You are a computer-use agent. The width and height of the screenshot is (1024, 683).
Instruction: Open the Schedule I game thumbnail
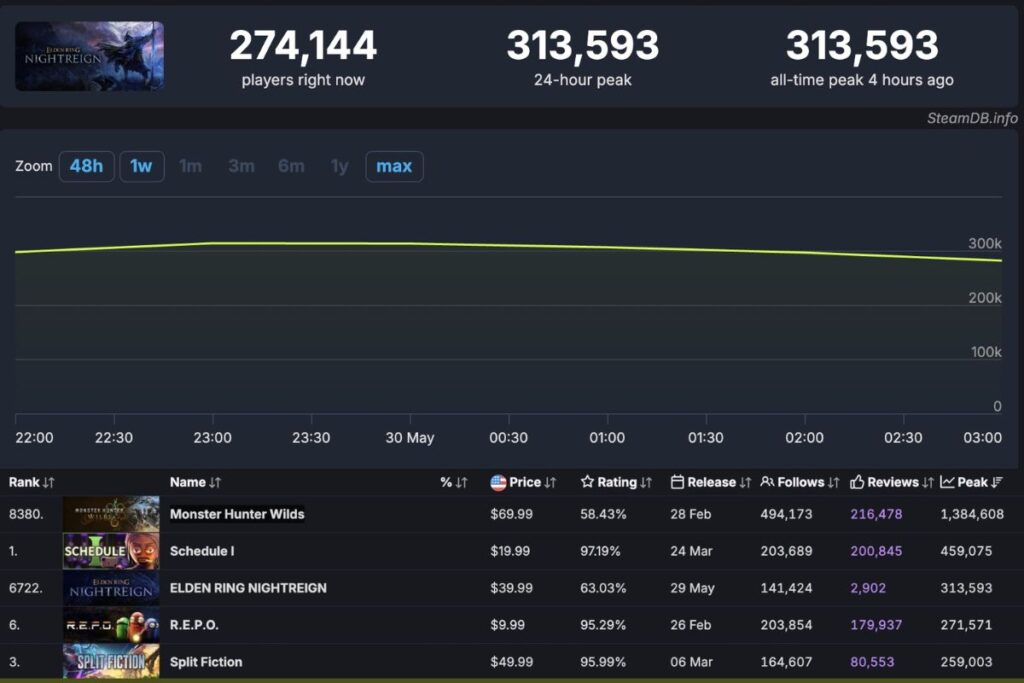tap(111, 551)
